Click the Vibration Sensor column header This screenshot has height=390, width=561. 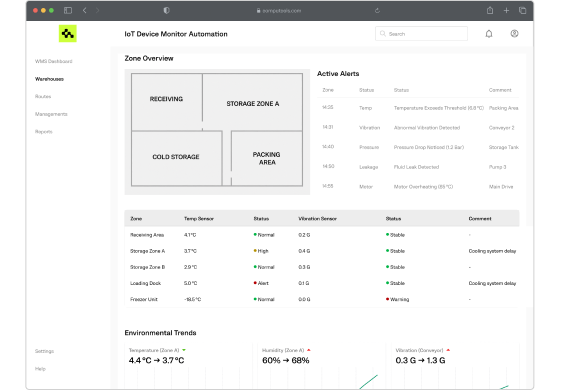[317, 218]
